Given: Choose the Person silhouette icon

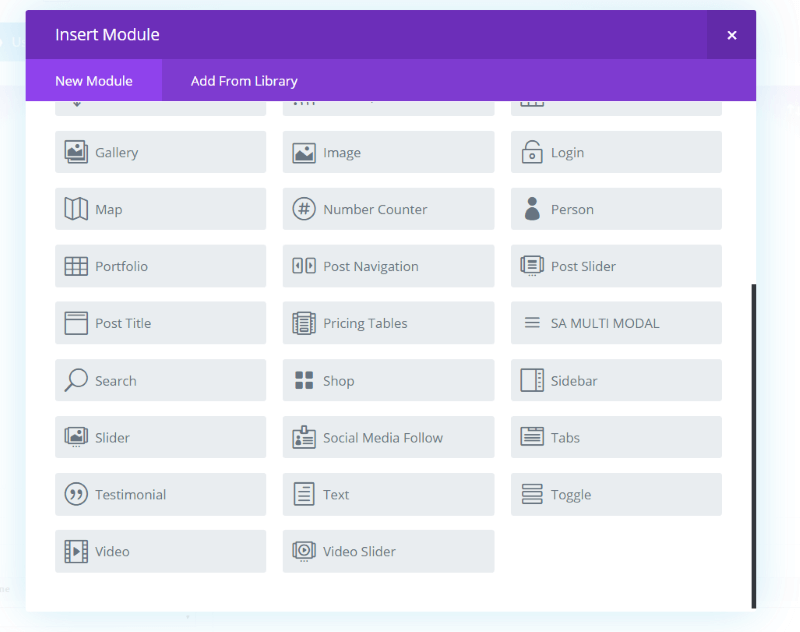Looking at the screenshot, I should 532,209.
